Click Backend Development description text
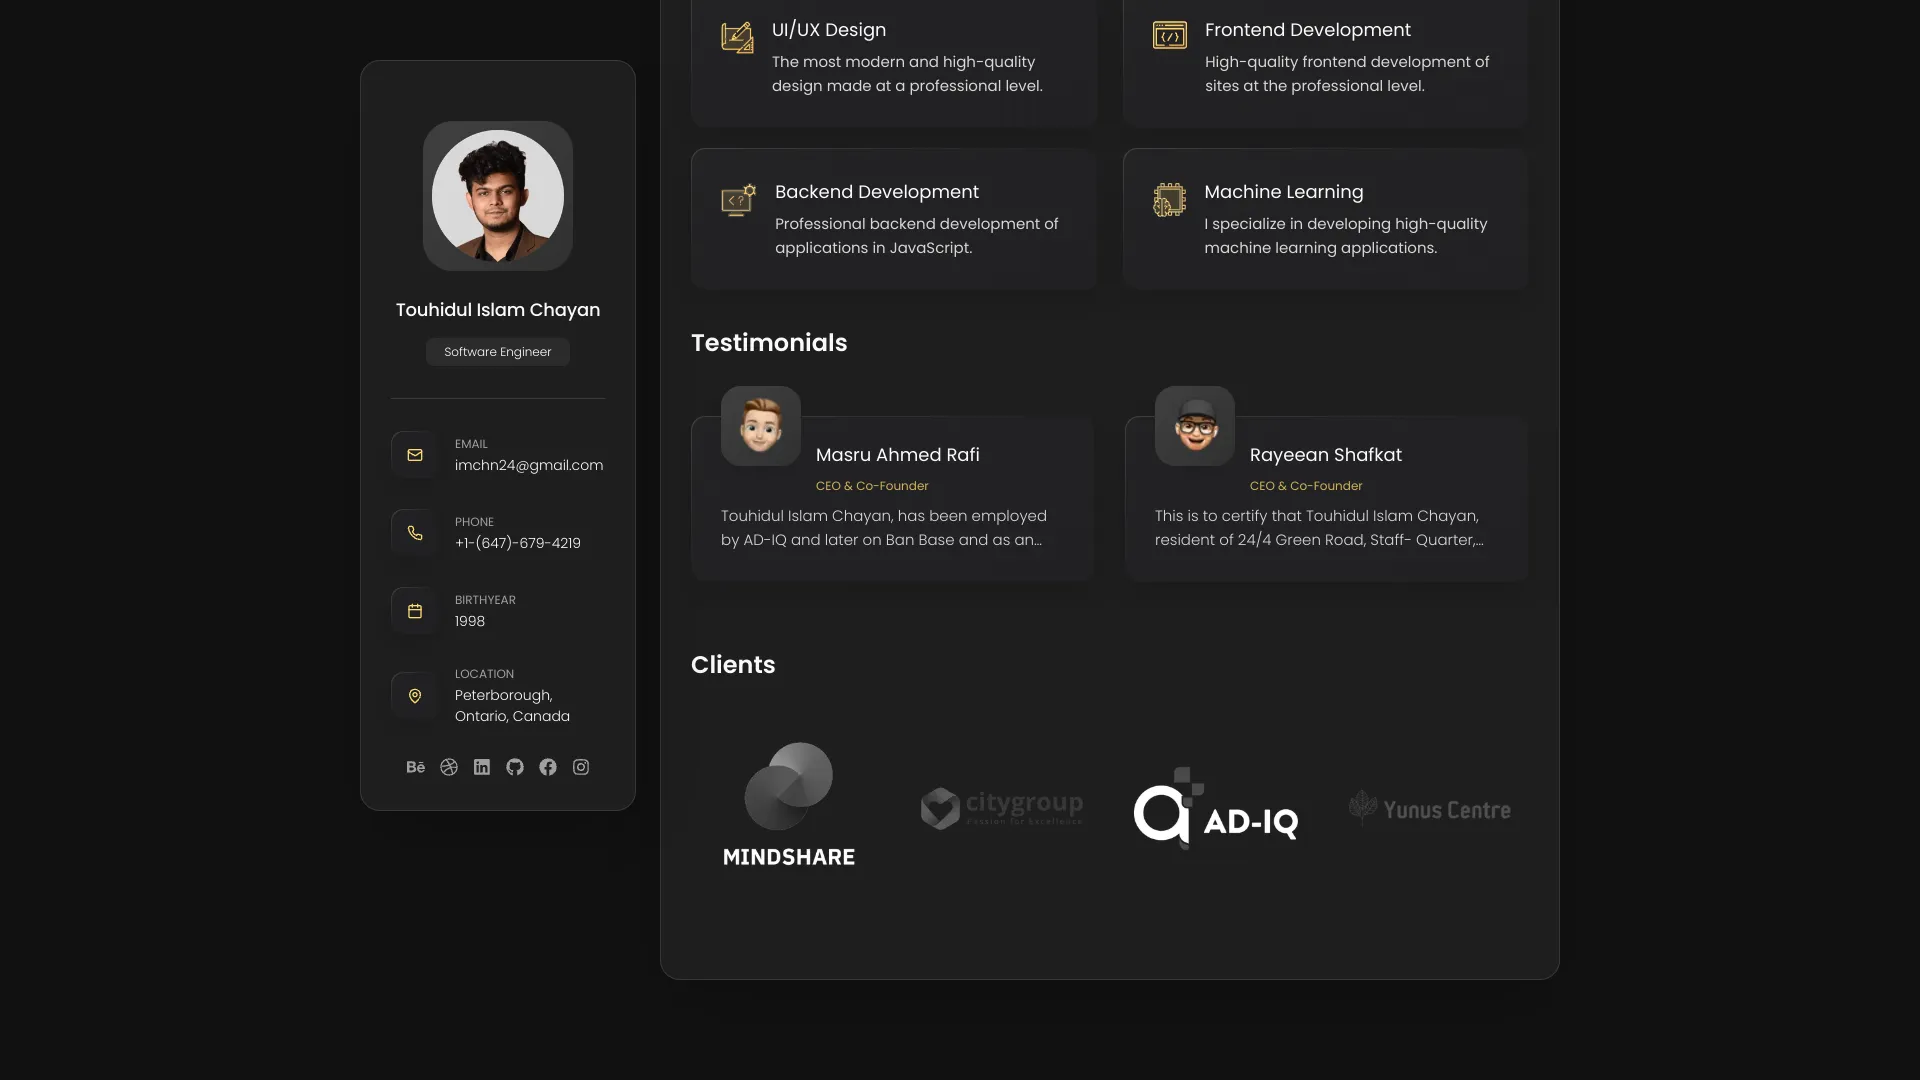 tap(916, 236)
